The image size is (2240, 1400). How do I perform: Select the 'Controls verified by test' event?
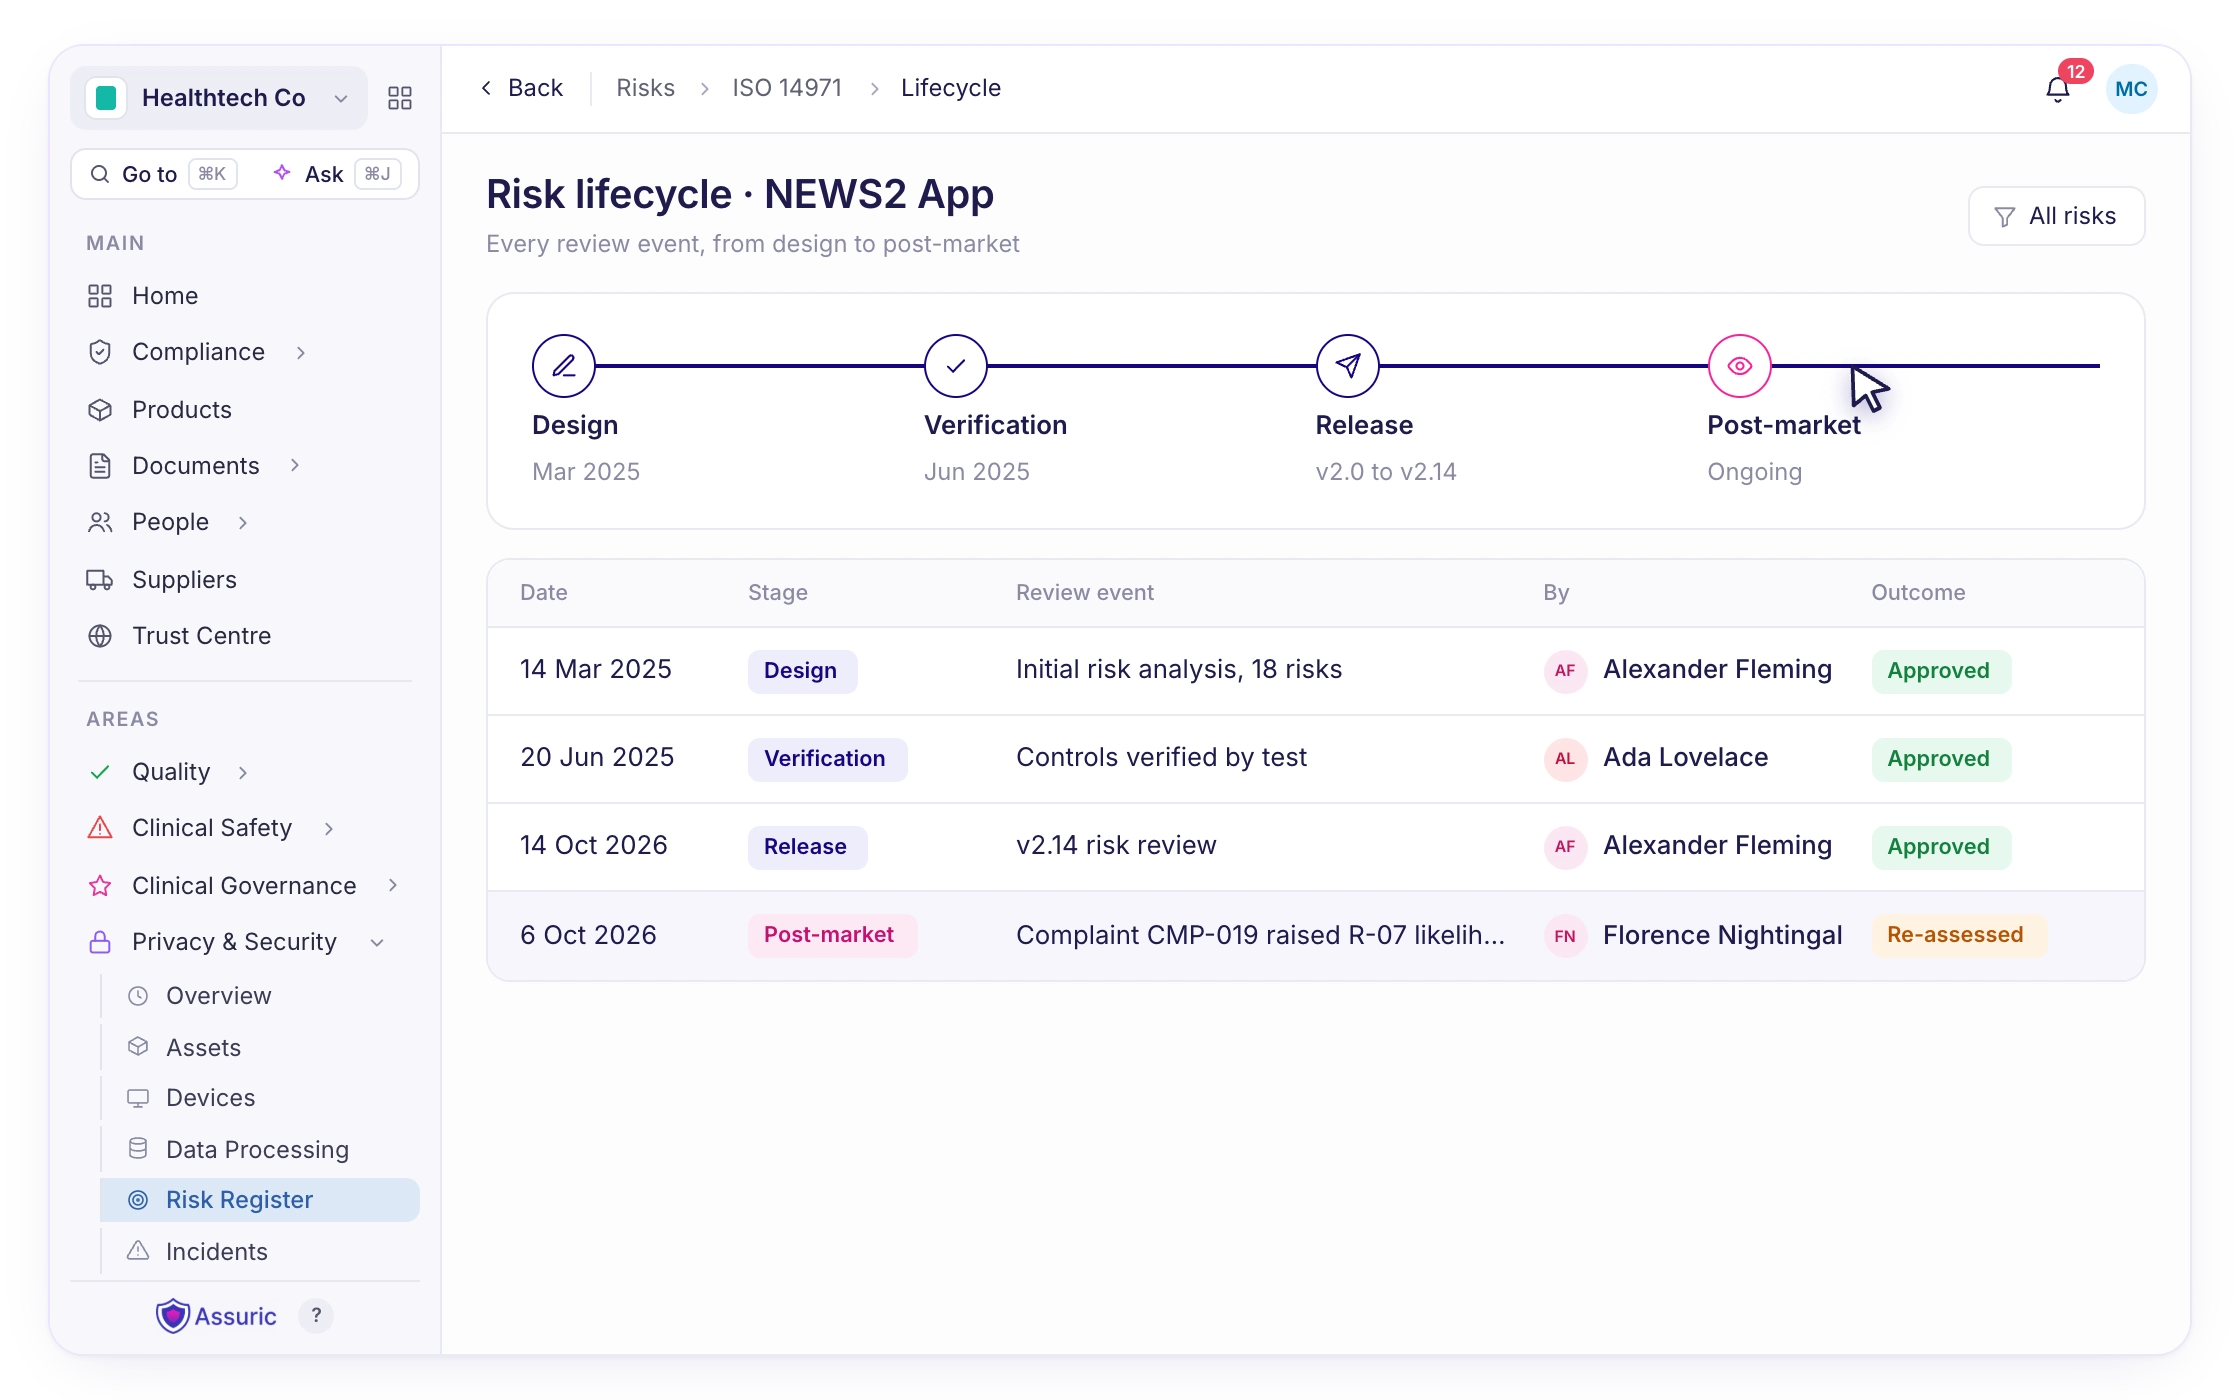tap(1161, 758)
